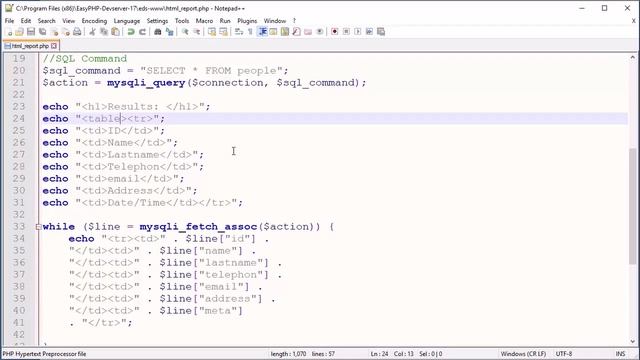
Task: Click the Zoom In toolbar icon
Action: [x=185, y=32]
